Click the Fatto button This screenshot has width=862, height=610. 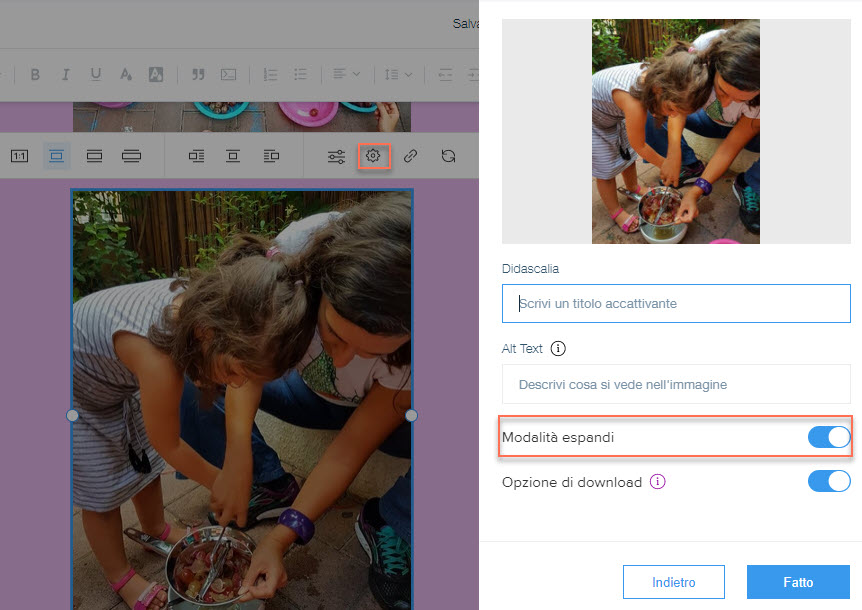[798, 582]
